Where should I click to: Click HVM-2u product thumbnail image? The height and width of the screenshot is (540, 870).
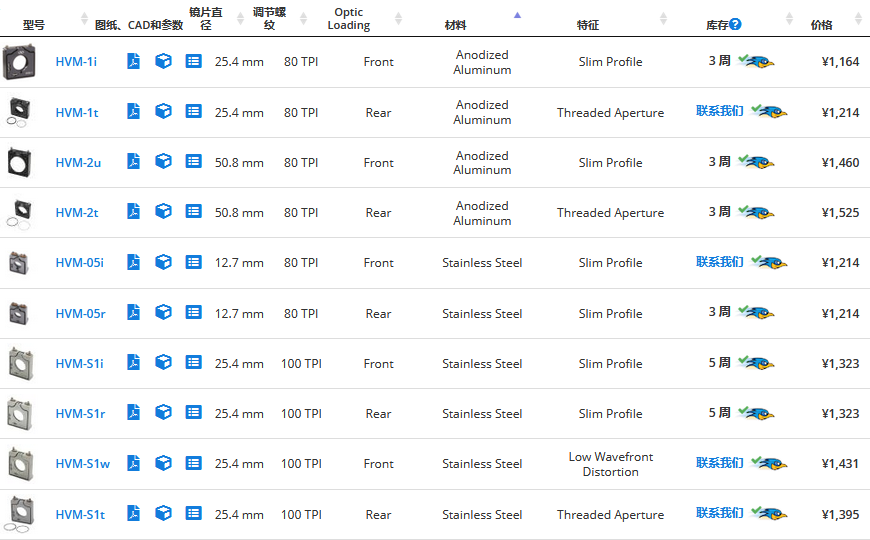point(19,162)
